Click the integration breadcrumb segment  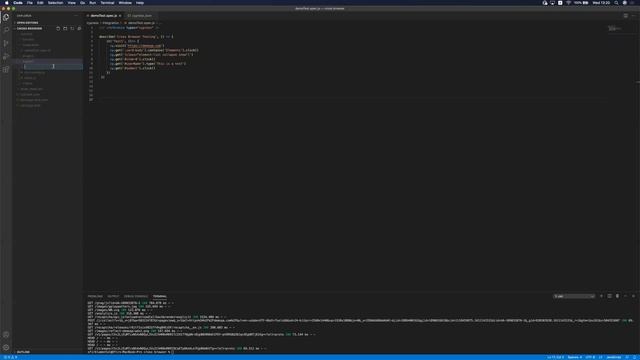(x=111, y=23)
